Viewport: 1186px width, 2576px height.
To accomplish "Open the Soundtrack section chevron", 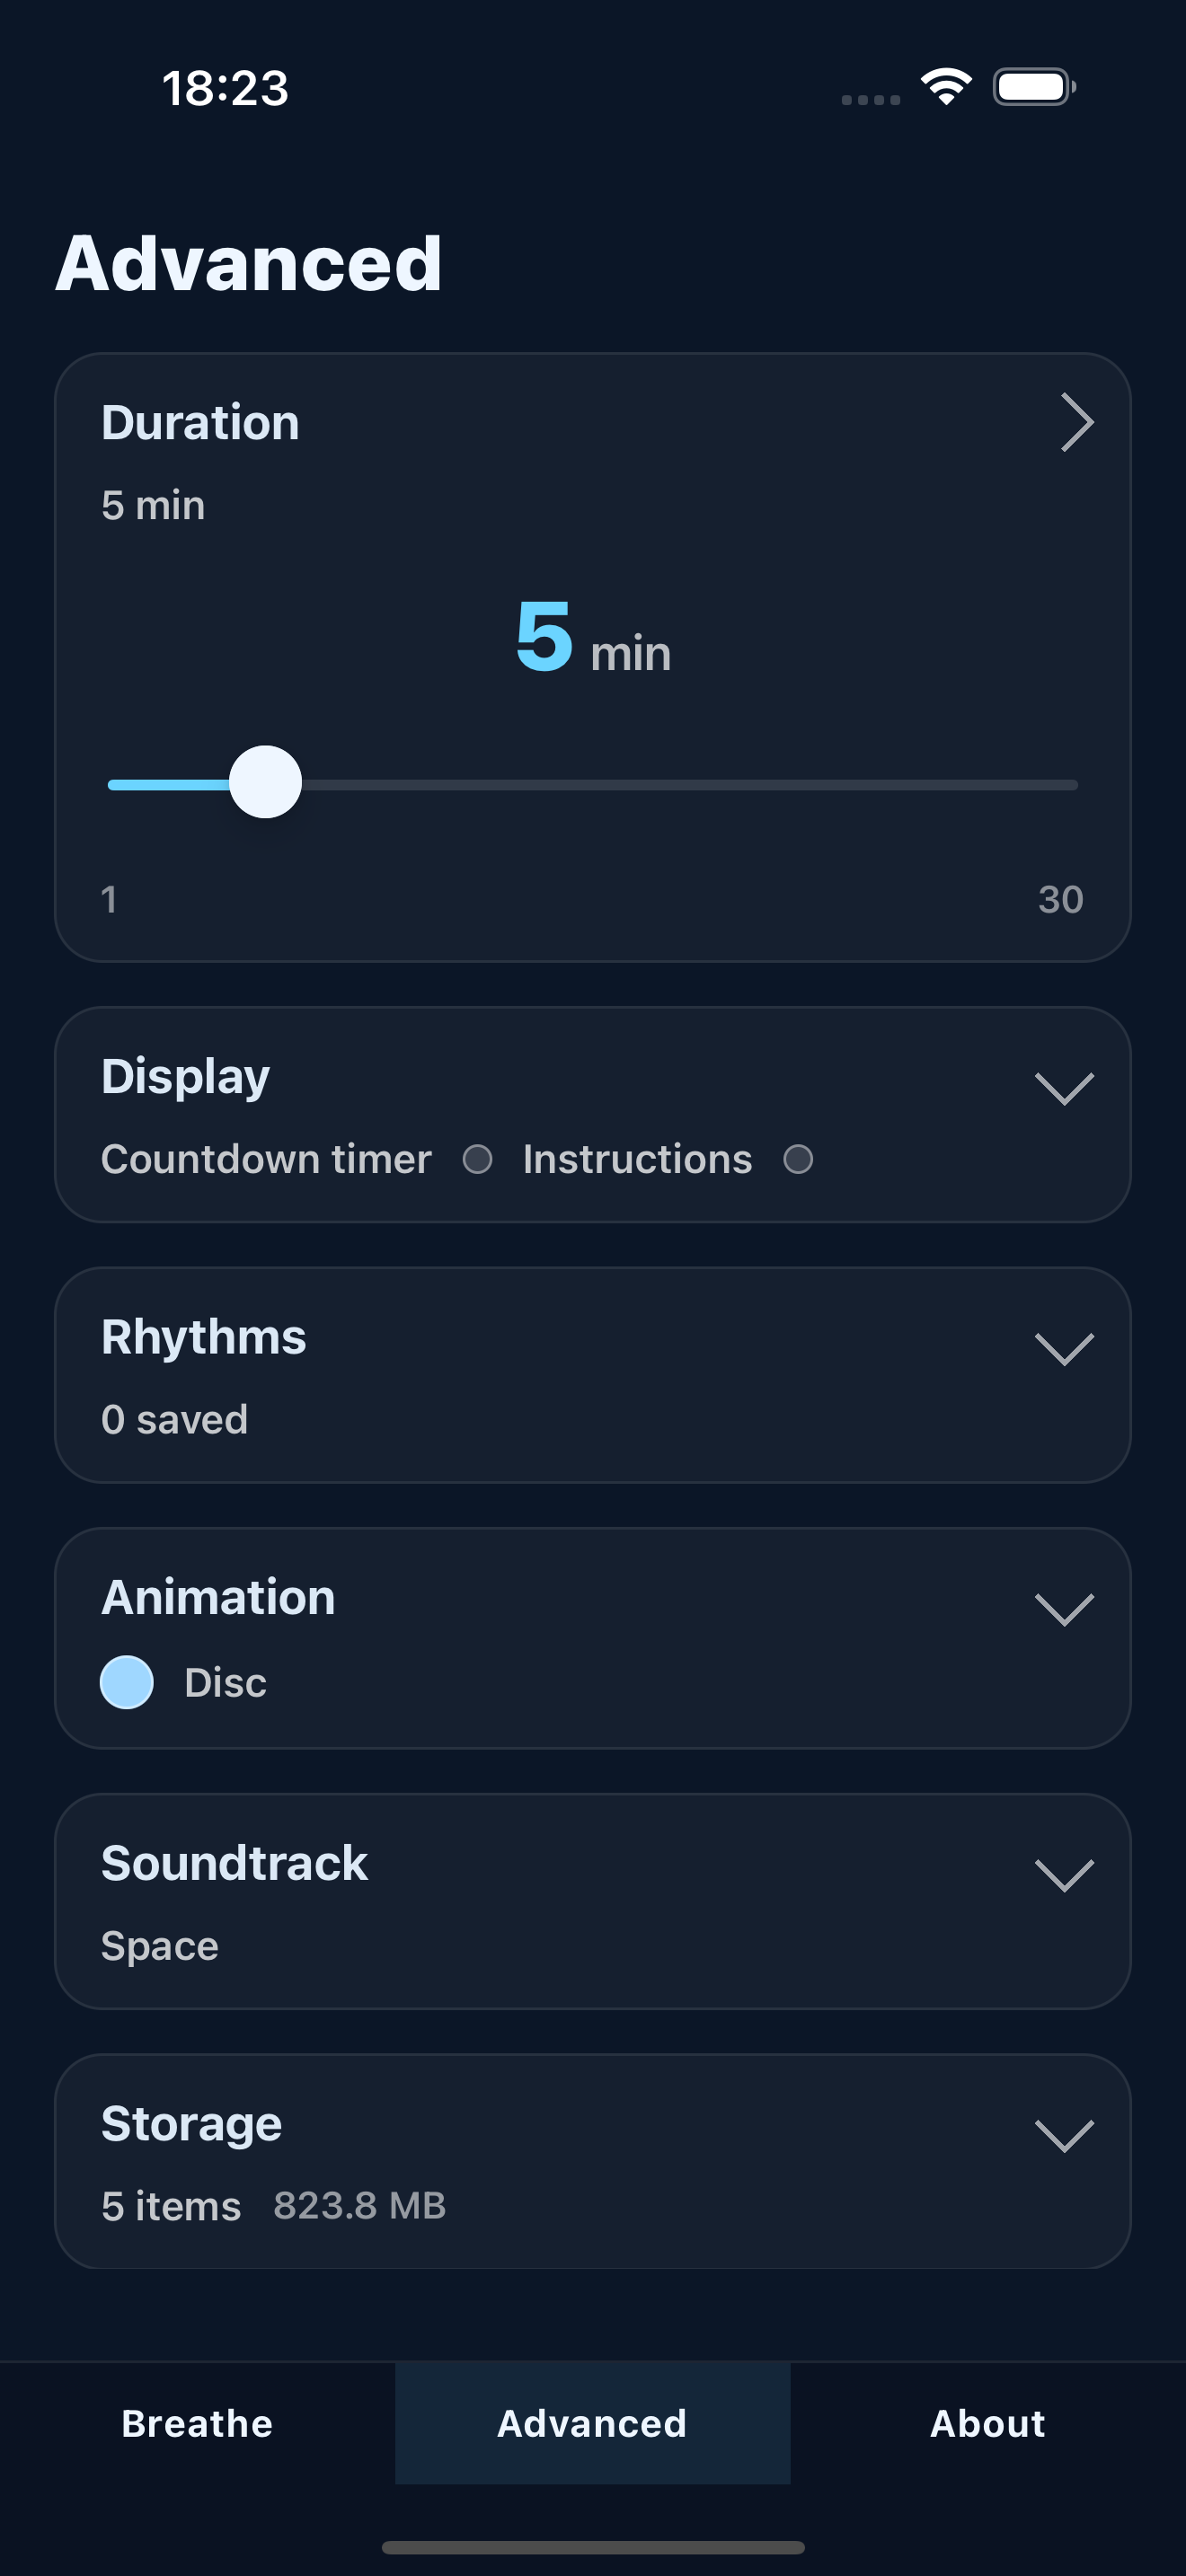I will (x=1064, y=1875).
